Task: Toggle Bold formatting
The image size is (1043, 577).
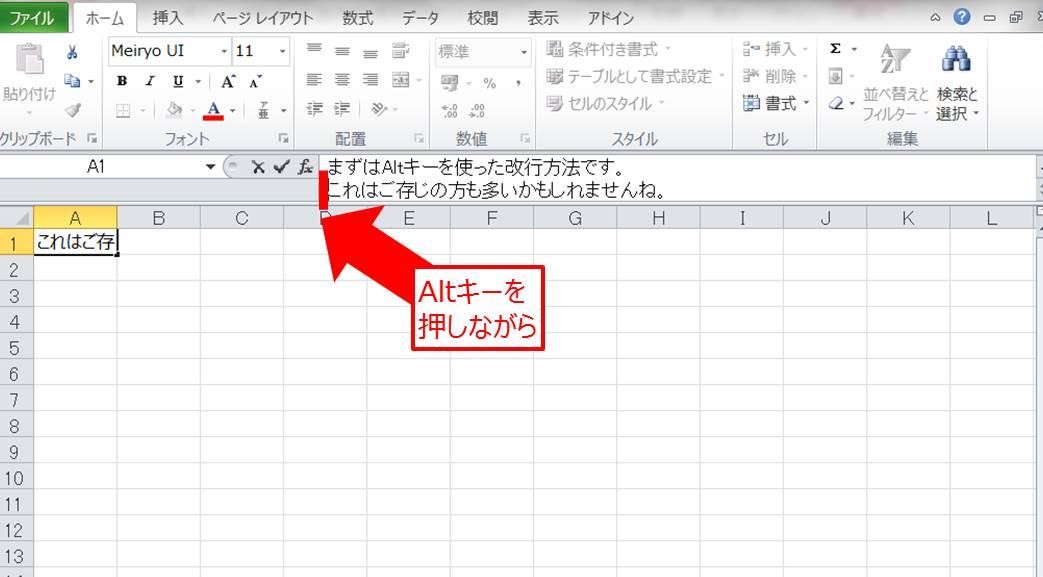Action: [122, 82]
